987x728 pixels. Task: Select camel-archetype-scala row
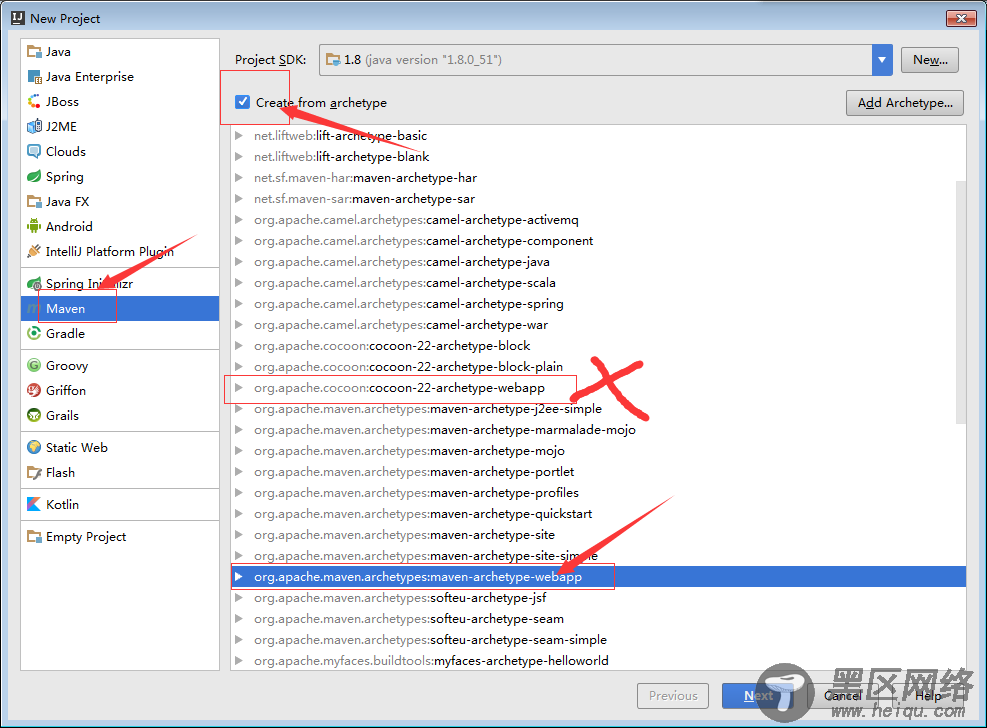[598, 283]
